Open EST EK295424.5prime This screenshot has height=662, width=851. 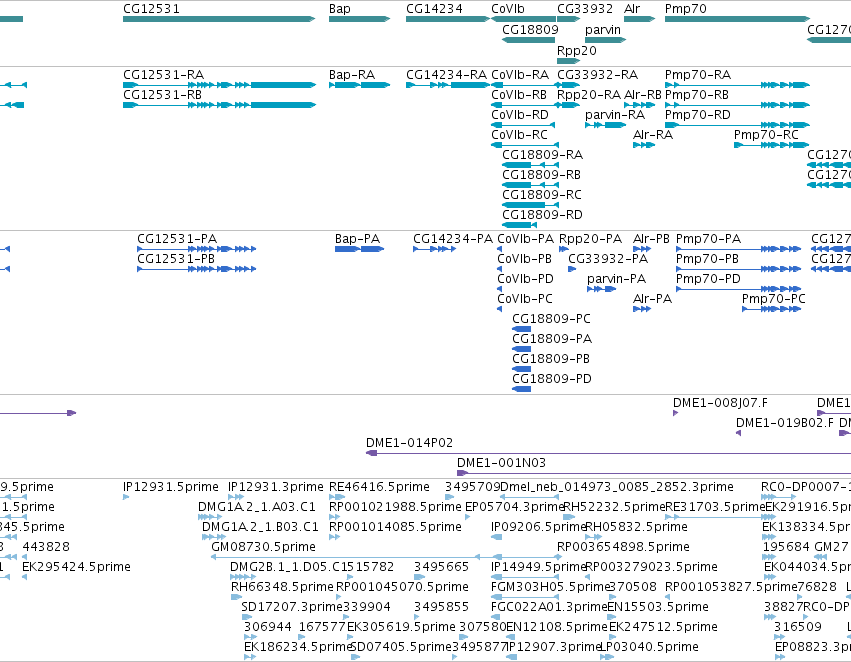click(24, 577)
